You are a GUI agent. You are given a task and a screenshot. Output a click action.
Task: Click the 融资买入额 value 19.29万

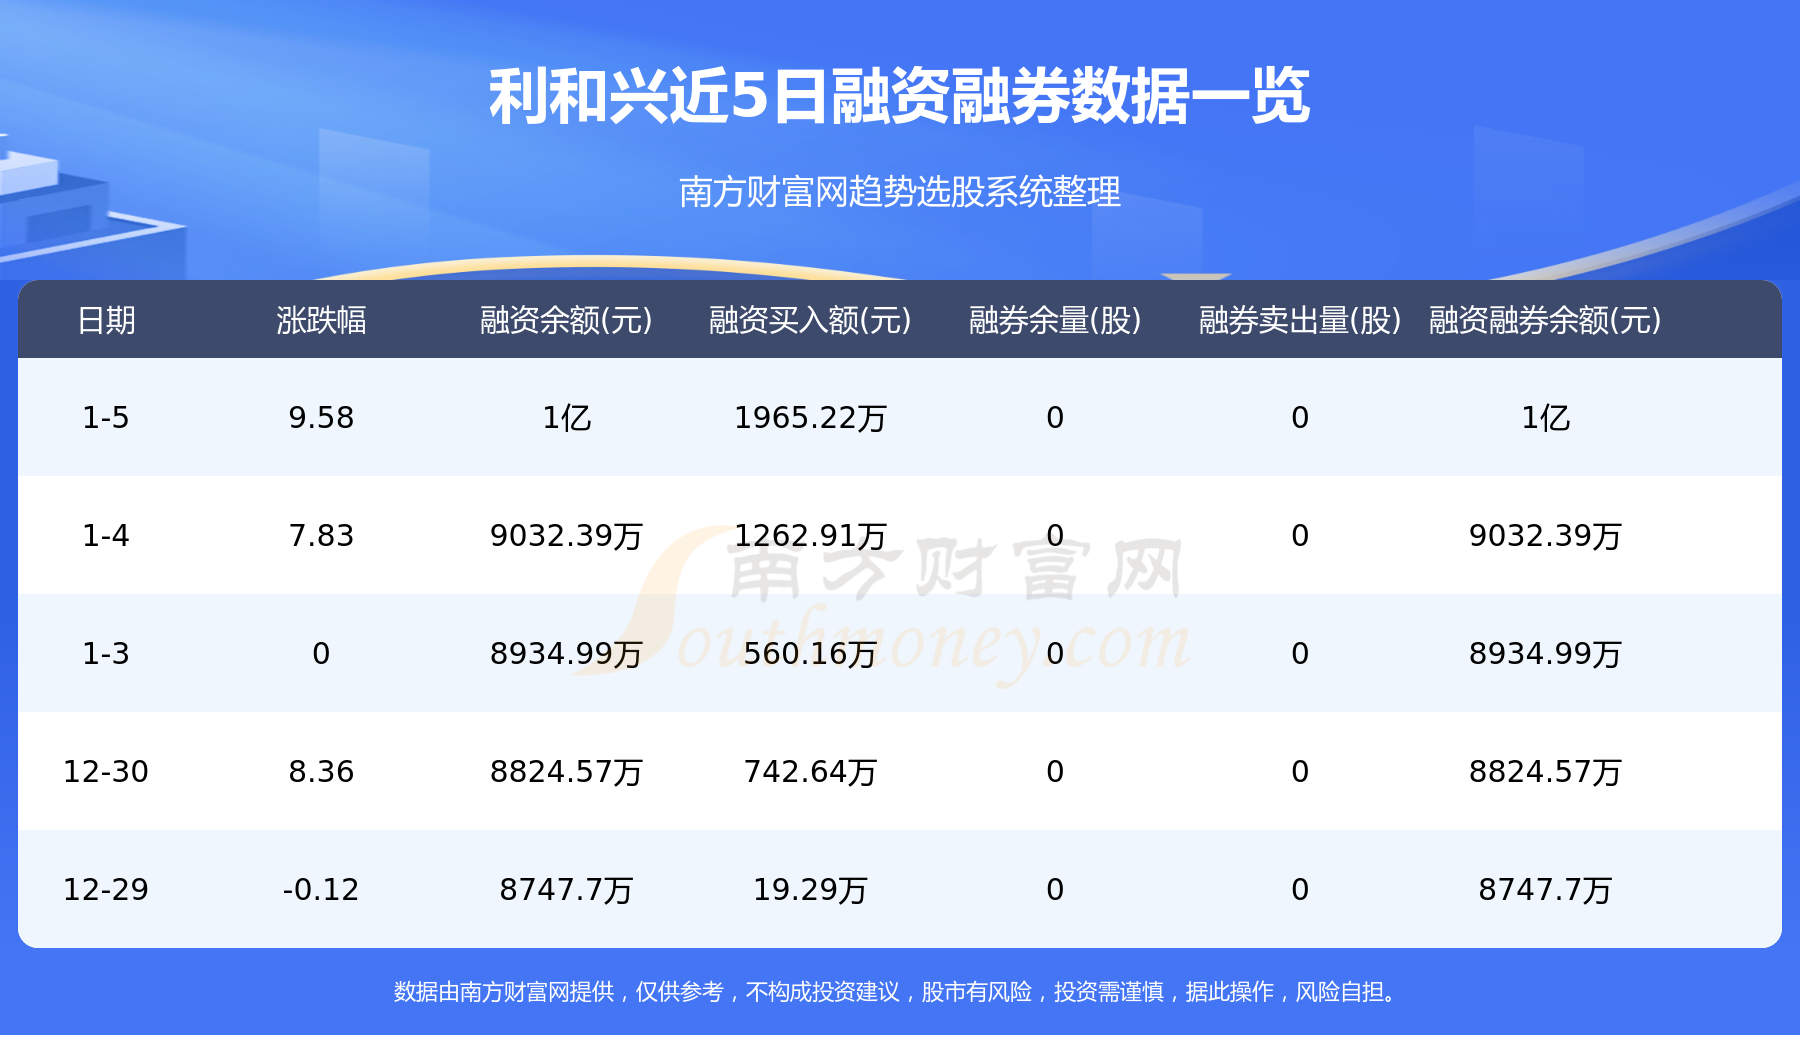coord(810,890)
